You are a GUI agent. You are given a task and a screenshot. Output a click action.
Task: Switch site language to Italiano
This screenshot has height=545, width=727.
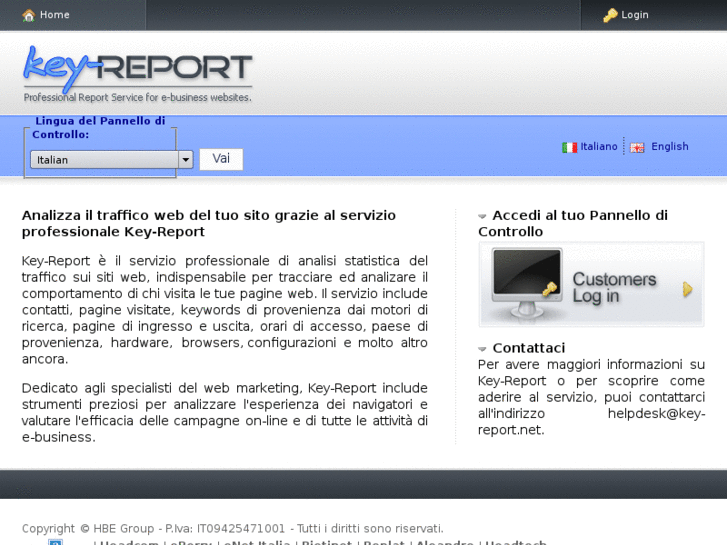599,147
